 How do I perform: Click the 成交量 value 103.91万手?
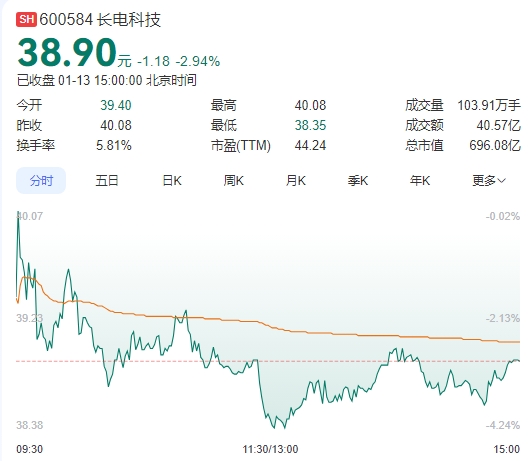[489, 105]
